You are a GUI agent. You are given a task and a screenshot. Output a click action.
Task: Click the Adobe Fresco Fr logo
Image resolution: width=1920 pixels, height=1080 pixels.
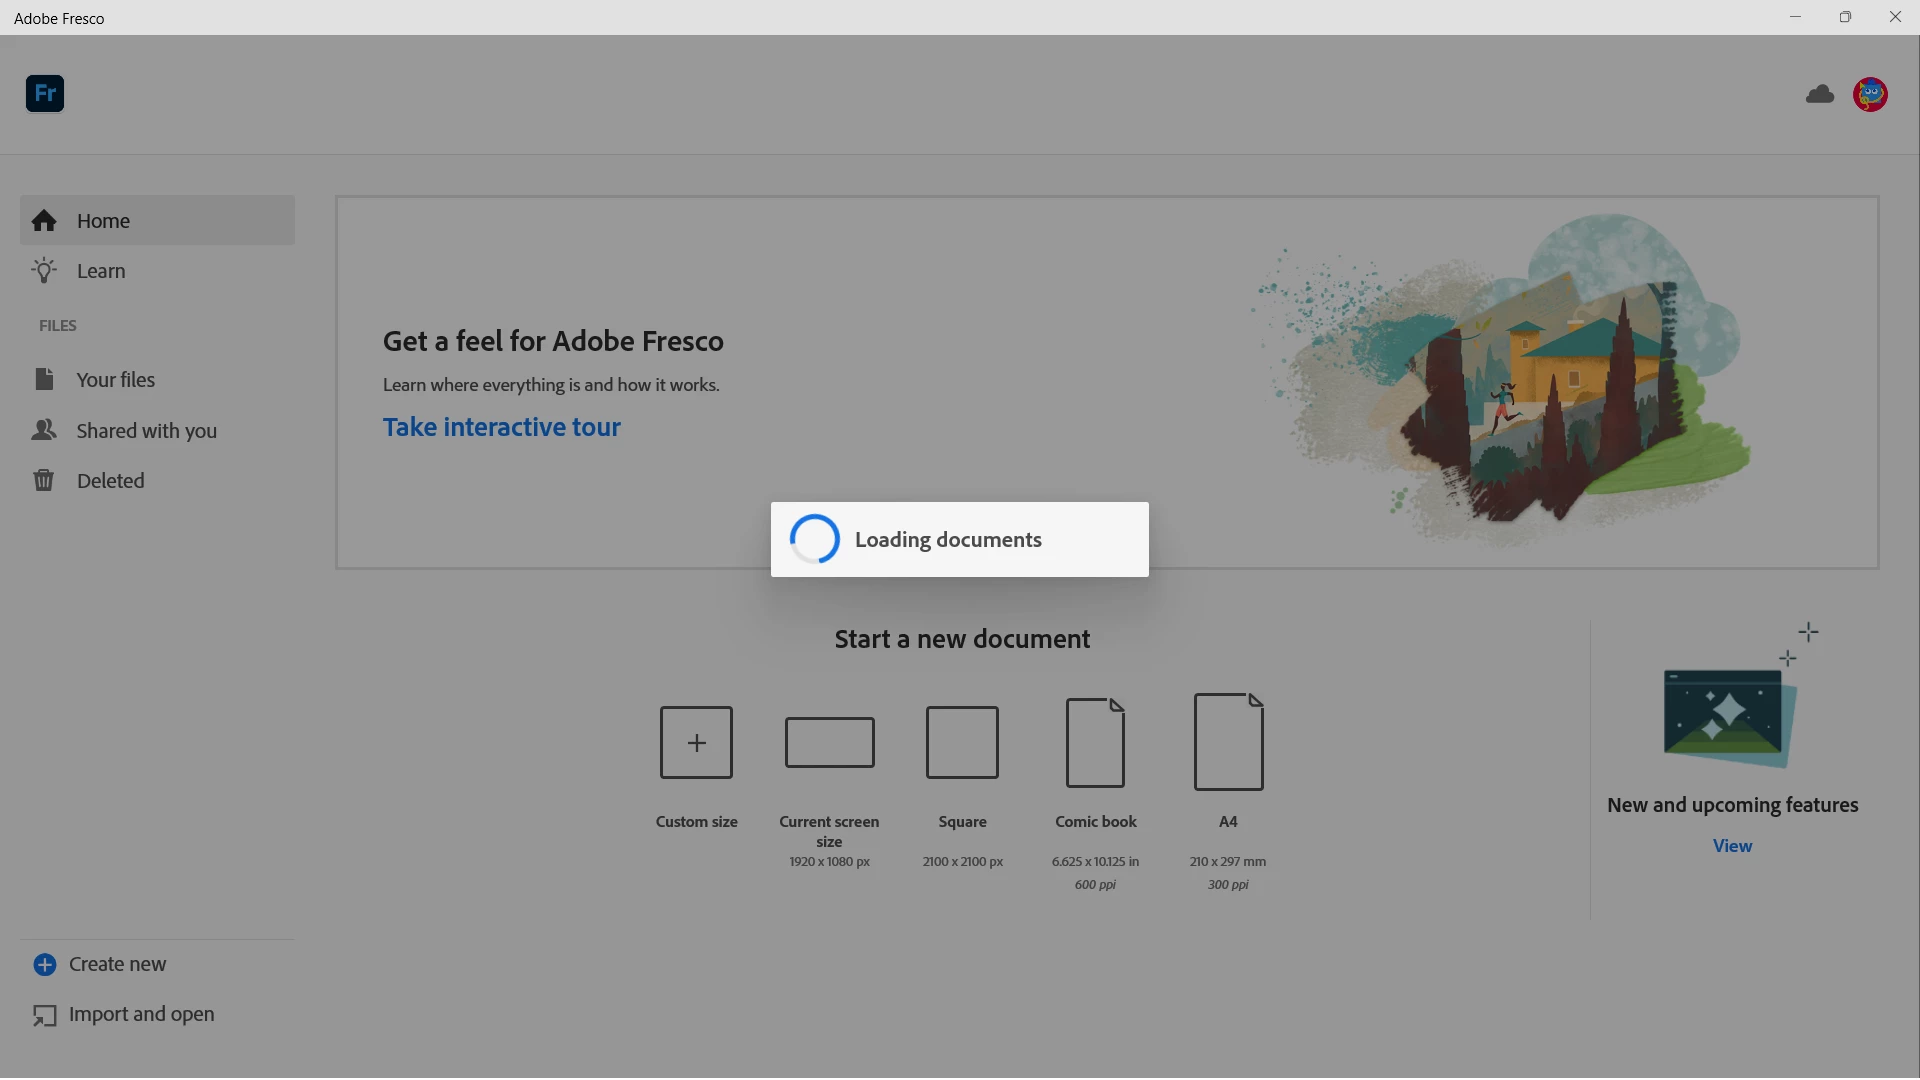click(45, 94)
